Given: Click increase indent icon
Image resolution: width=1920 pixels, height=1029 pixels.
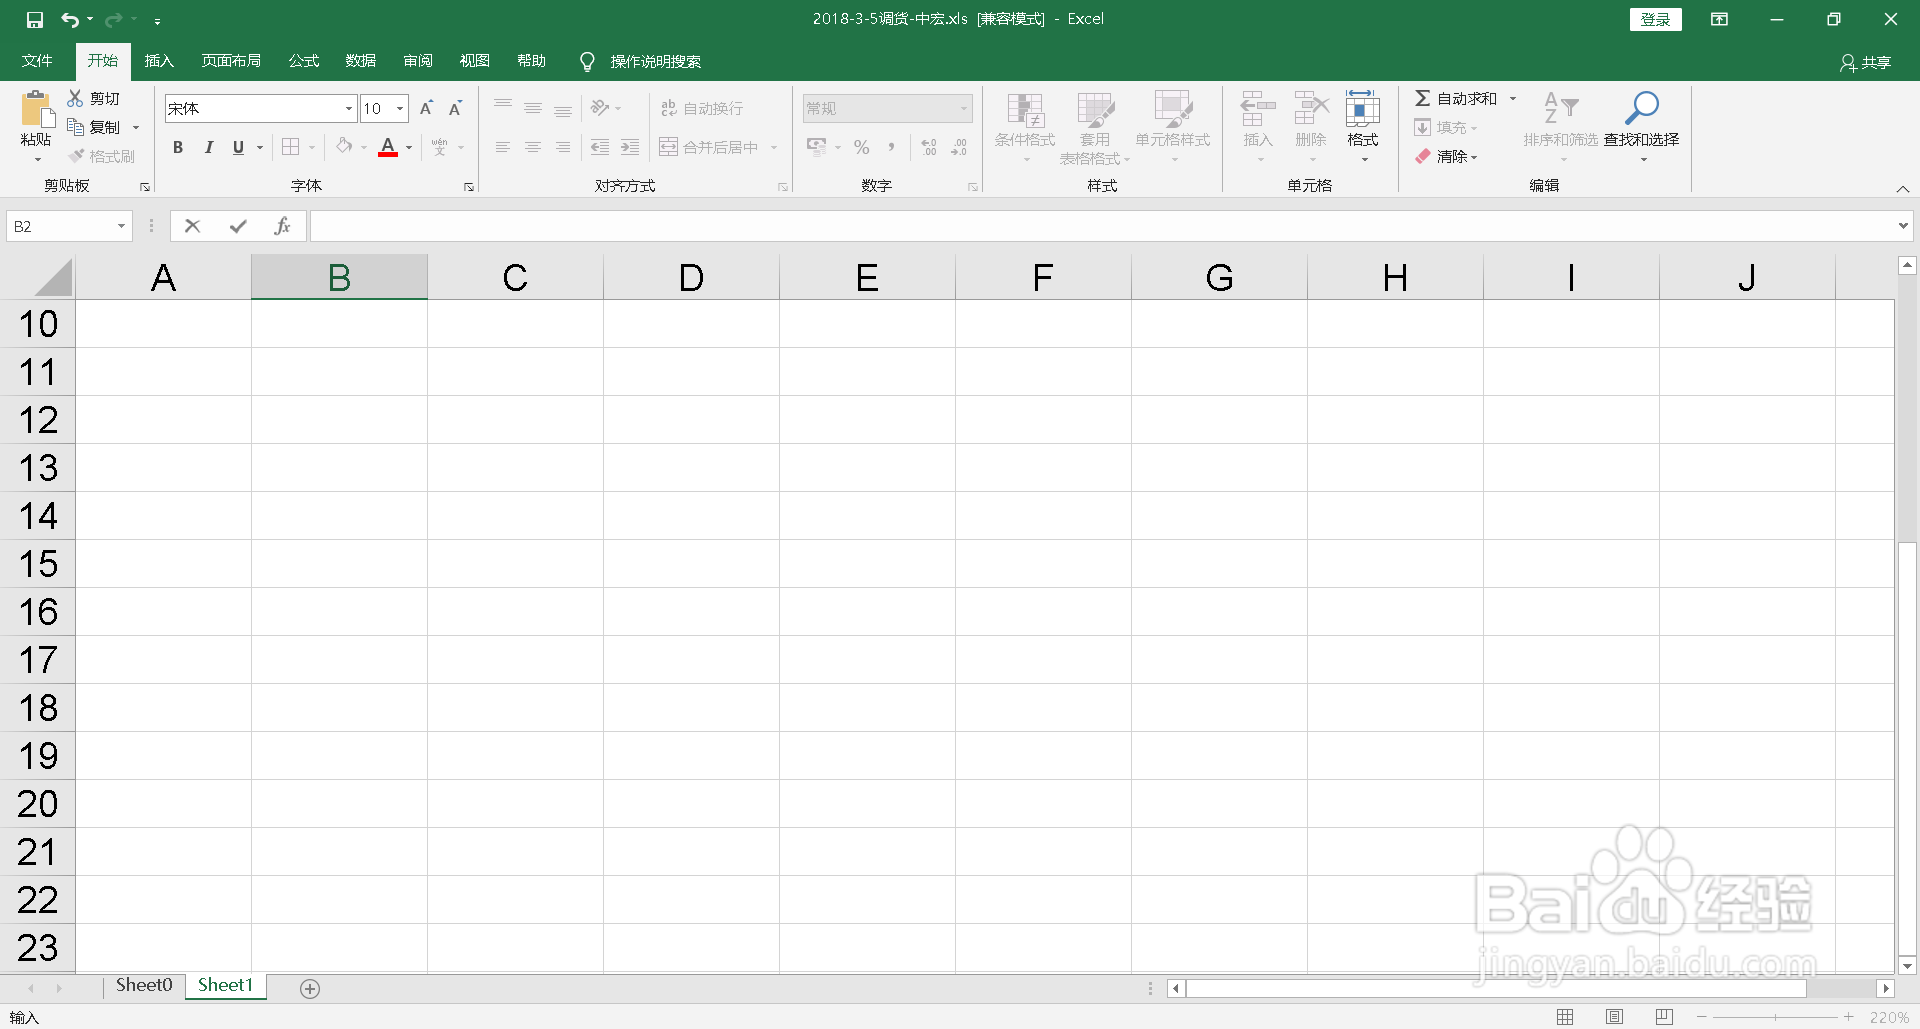Looking at the screenshot, I should tap(630, 147).
